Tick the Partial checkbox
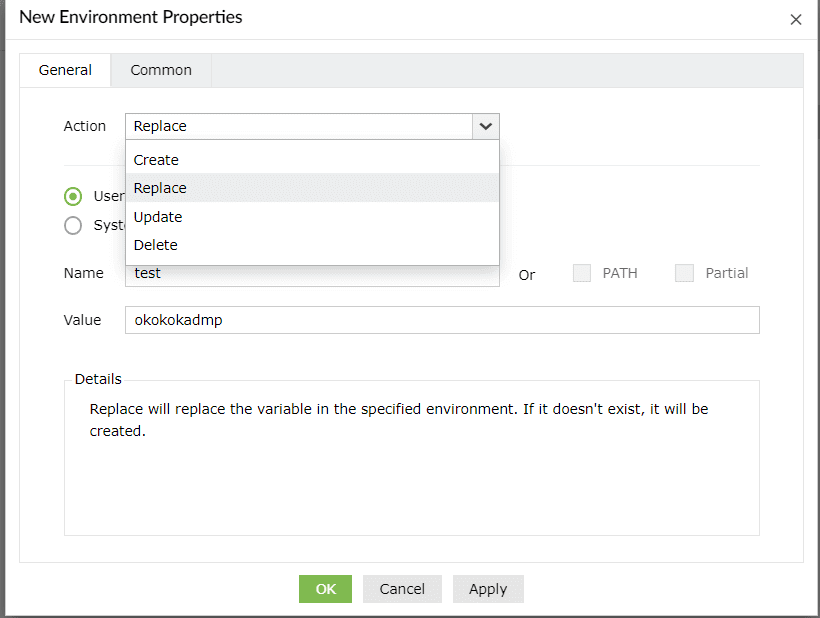Image resolution: width=820 pixels, height=618 pixels. 684,273
